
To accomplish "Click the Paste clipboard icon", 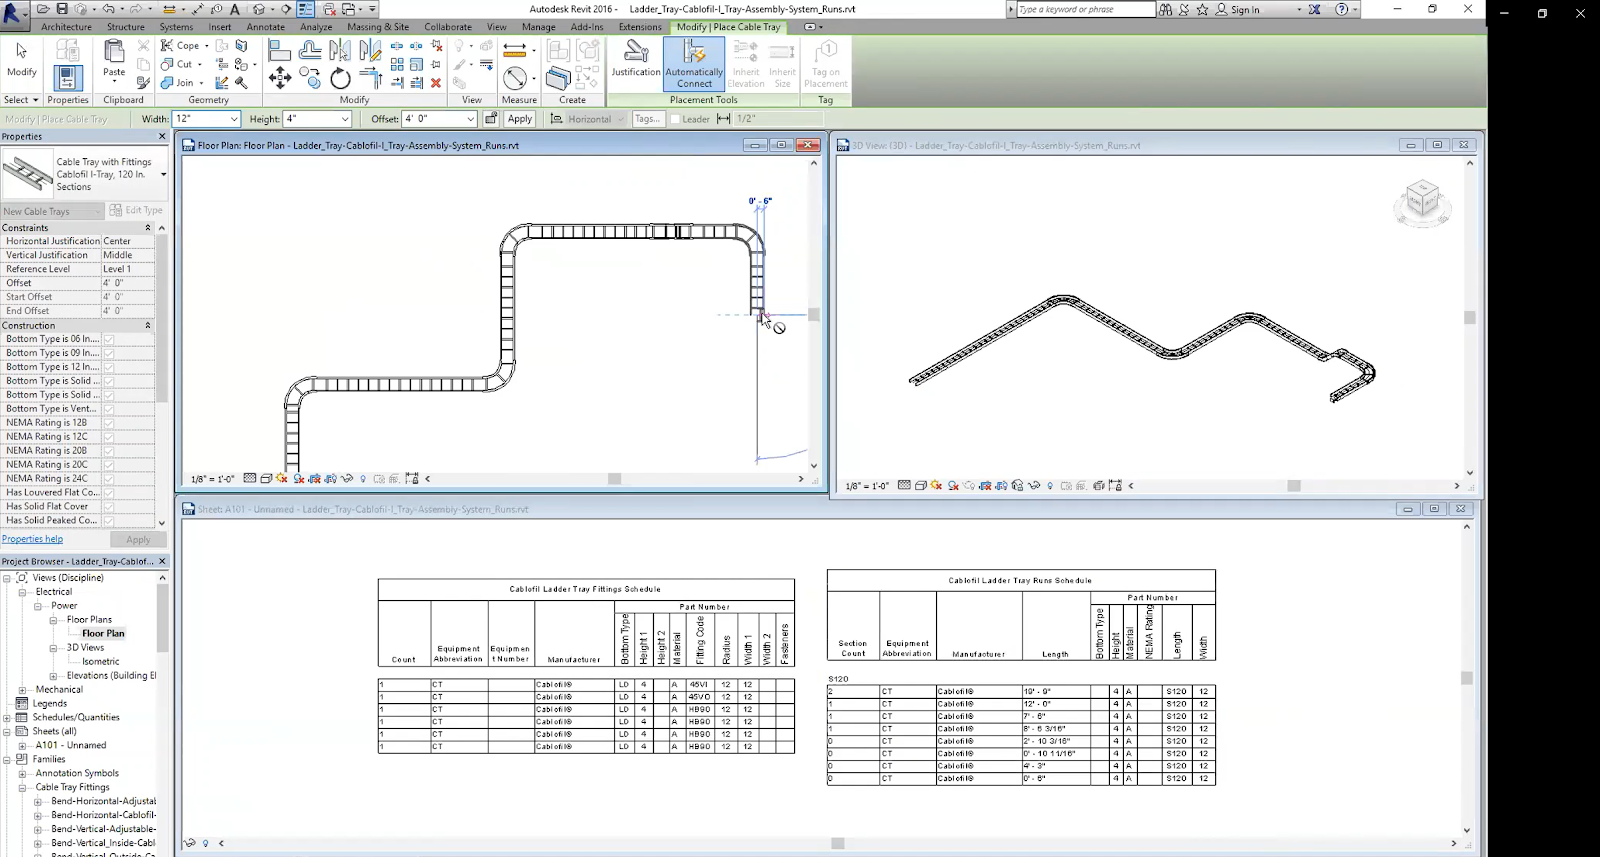I will (114, 52).
